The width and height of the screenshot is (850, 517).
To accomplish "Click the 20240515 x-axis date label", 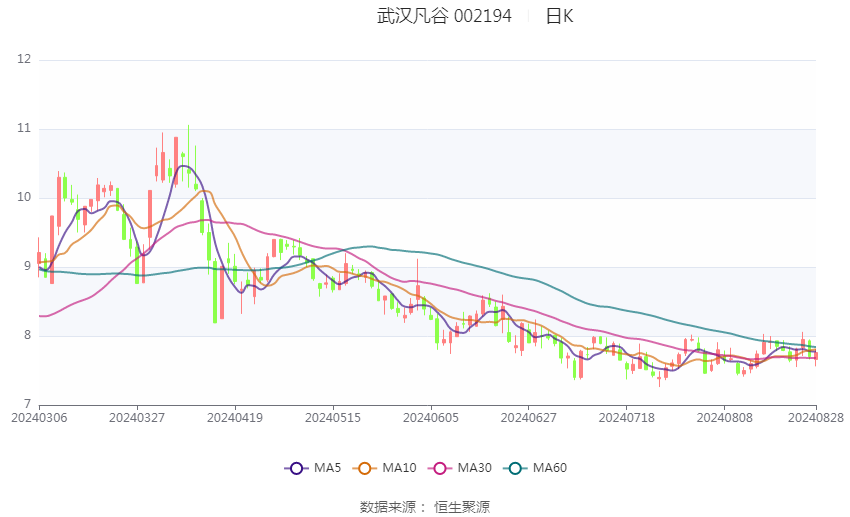I will point(333,418).
